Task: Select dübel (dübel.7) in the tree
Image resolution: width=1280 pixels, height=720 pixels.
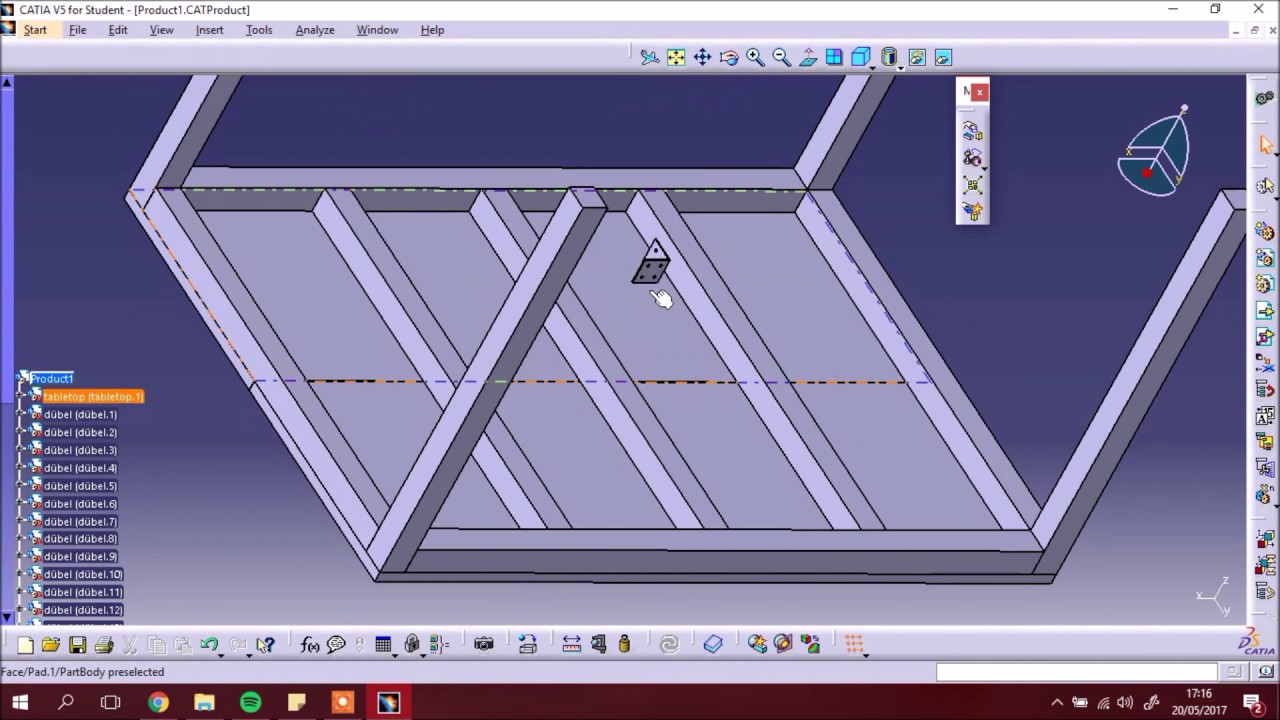Action: pos(80,522)
